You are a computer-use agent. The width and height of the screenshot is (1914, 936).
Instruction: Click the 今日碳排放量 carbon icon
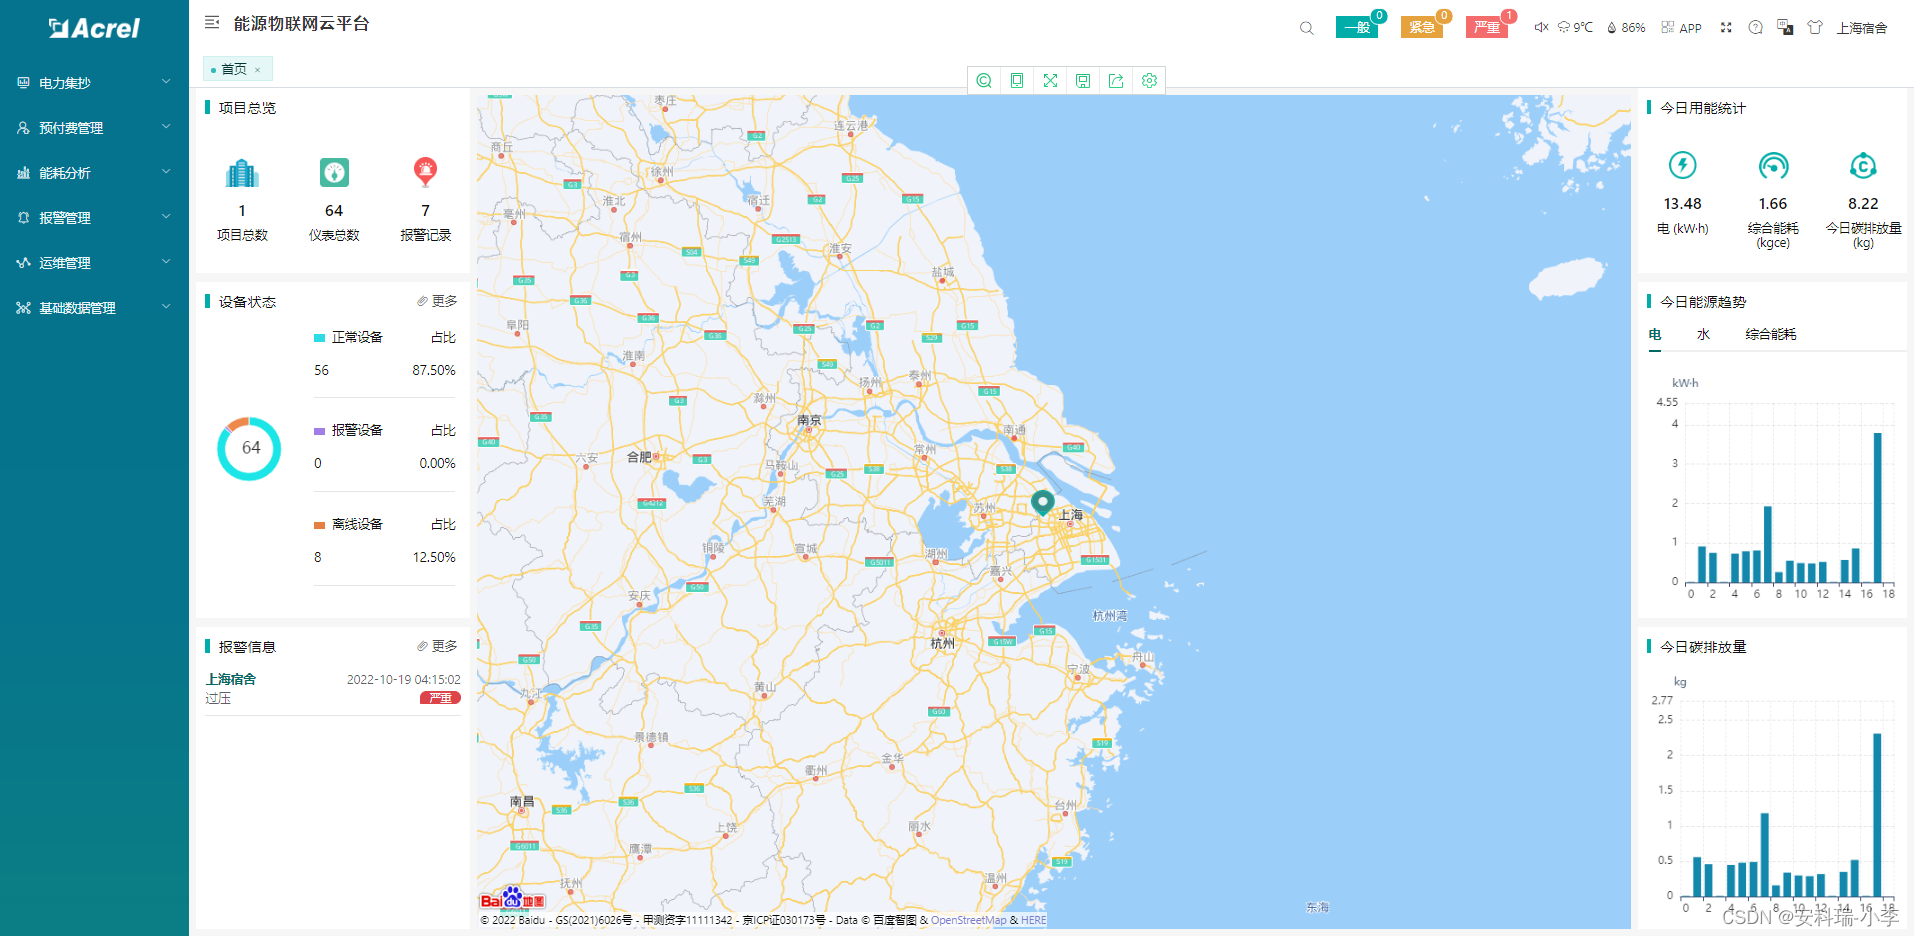[1863, 165]
